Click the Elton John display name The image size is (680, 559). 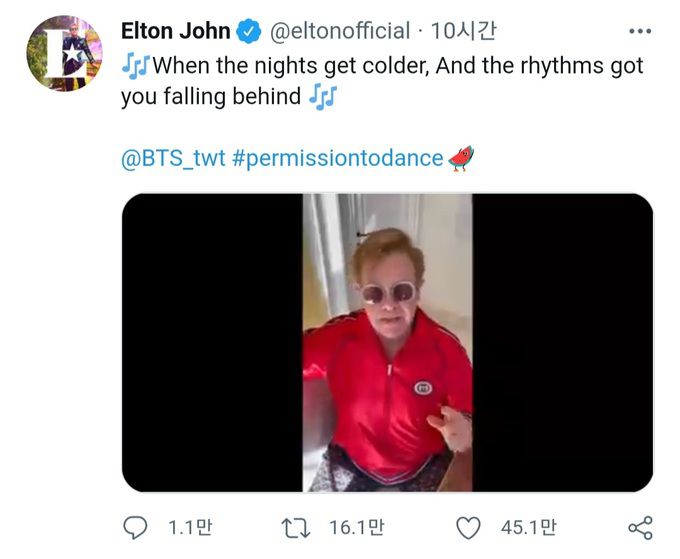pos(176,32)
